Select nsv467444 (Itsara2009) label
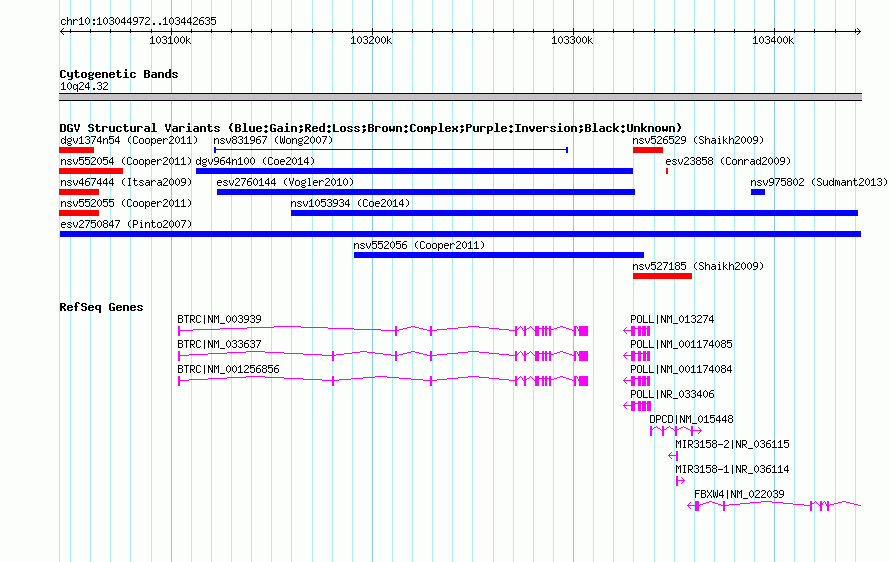The height and width of the screenshot is (562, 890). [126, 182]
